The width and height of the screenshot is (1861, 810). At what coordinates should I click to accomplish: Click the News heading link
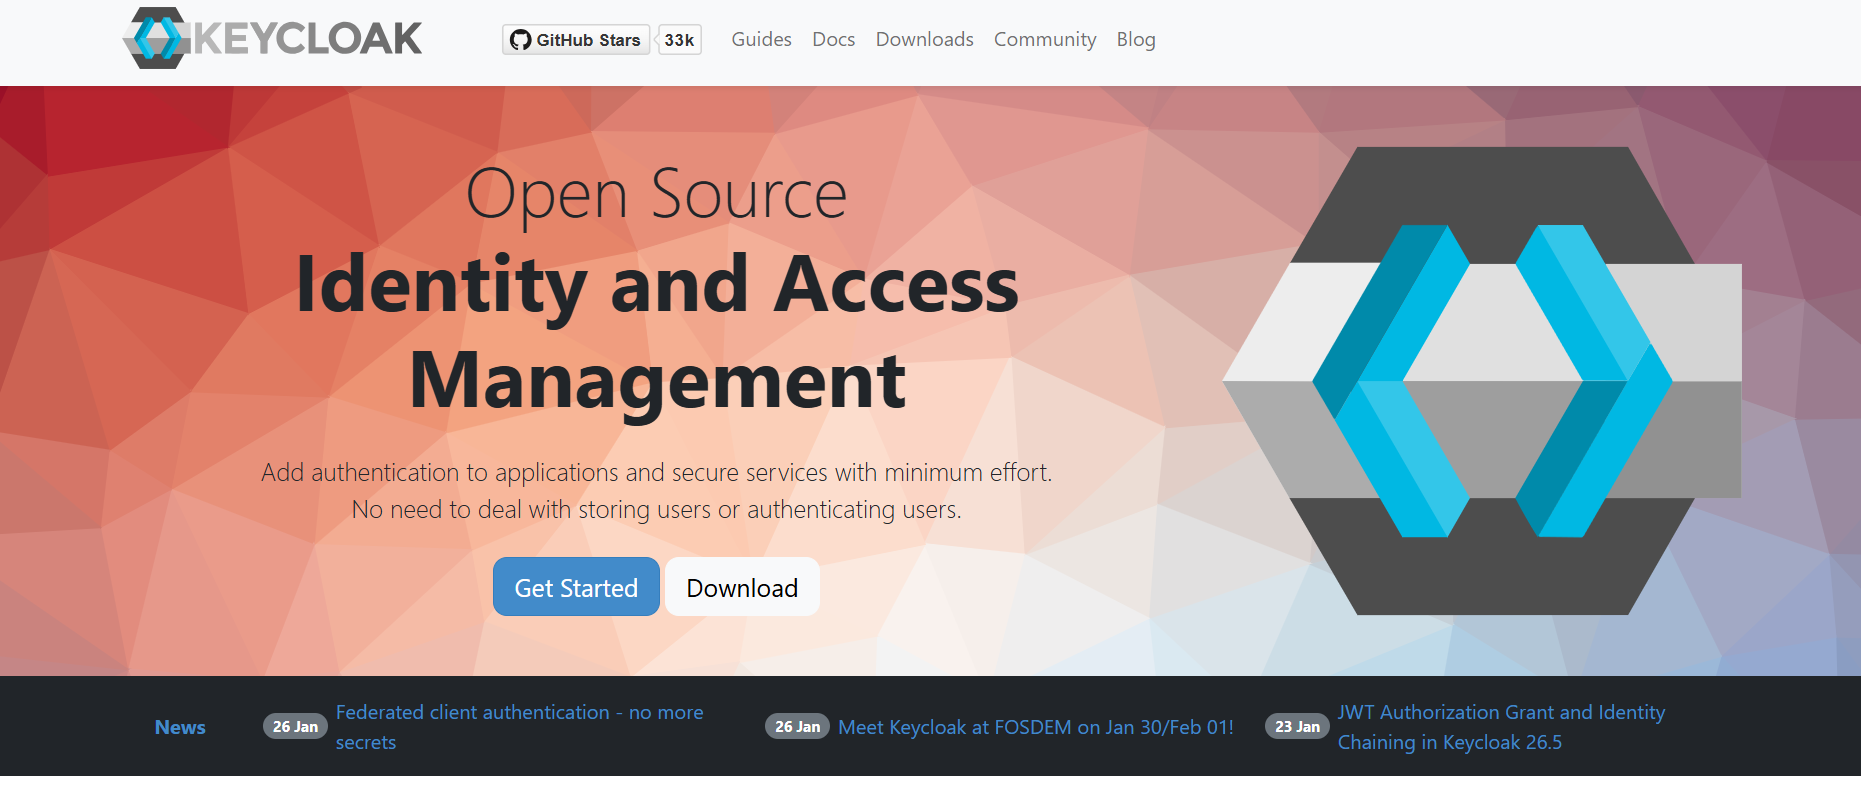click(180, 727)
